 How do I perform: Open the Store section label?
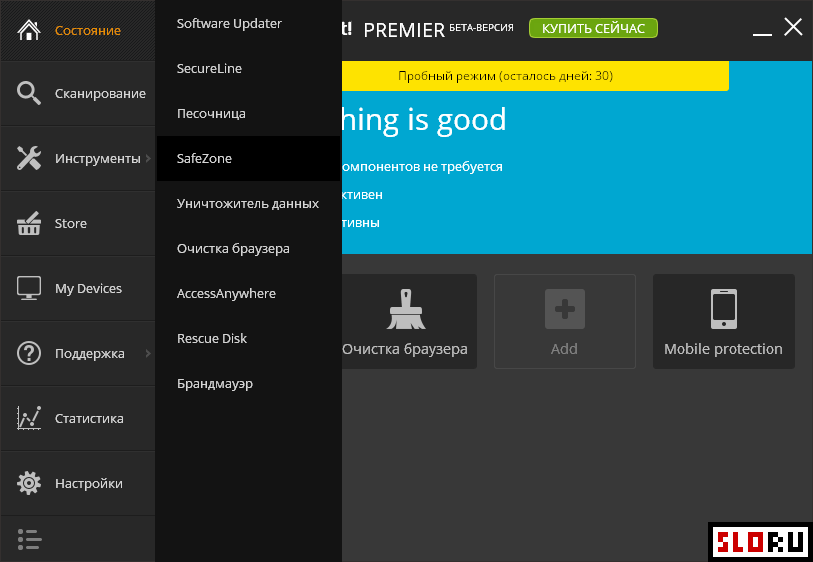[x=71, y=223]
